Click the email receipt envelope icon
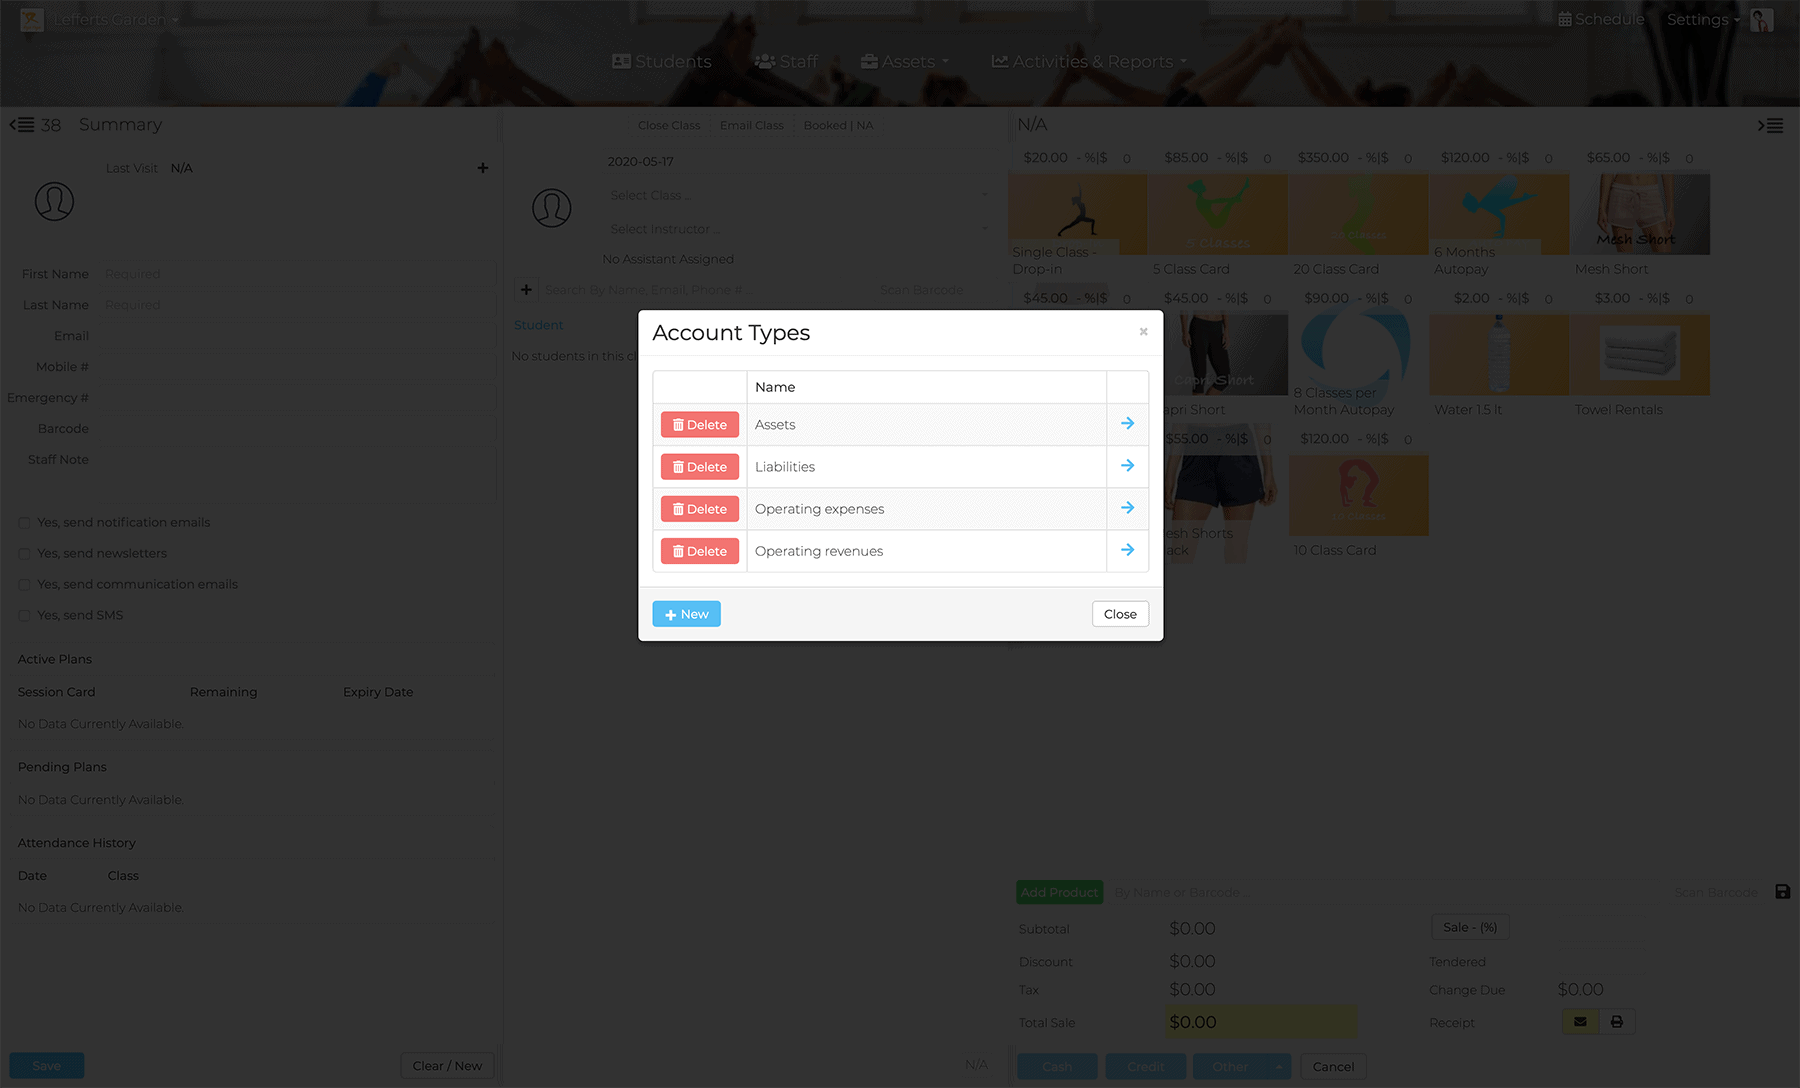 point(1580,1022)
